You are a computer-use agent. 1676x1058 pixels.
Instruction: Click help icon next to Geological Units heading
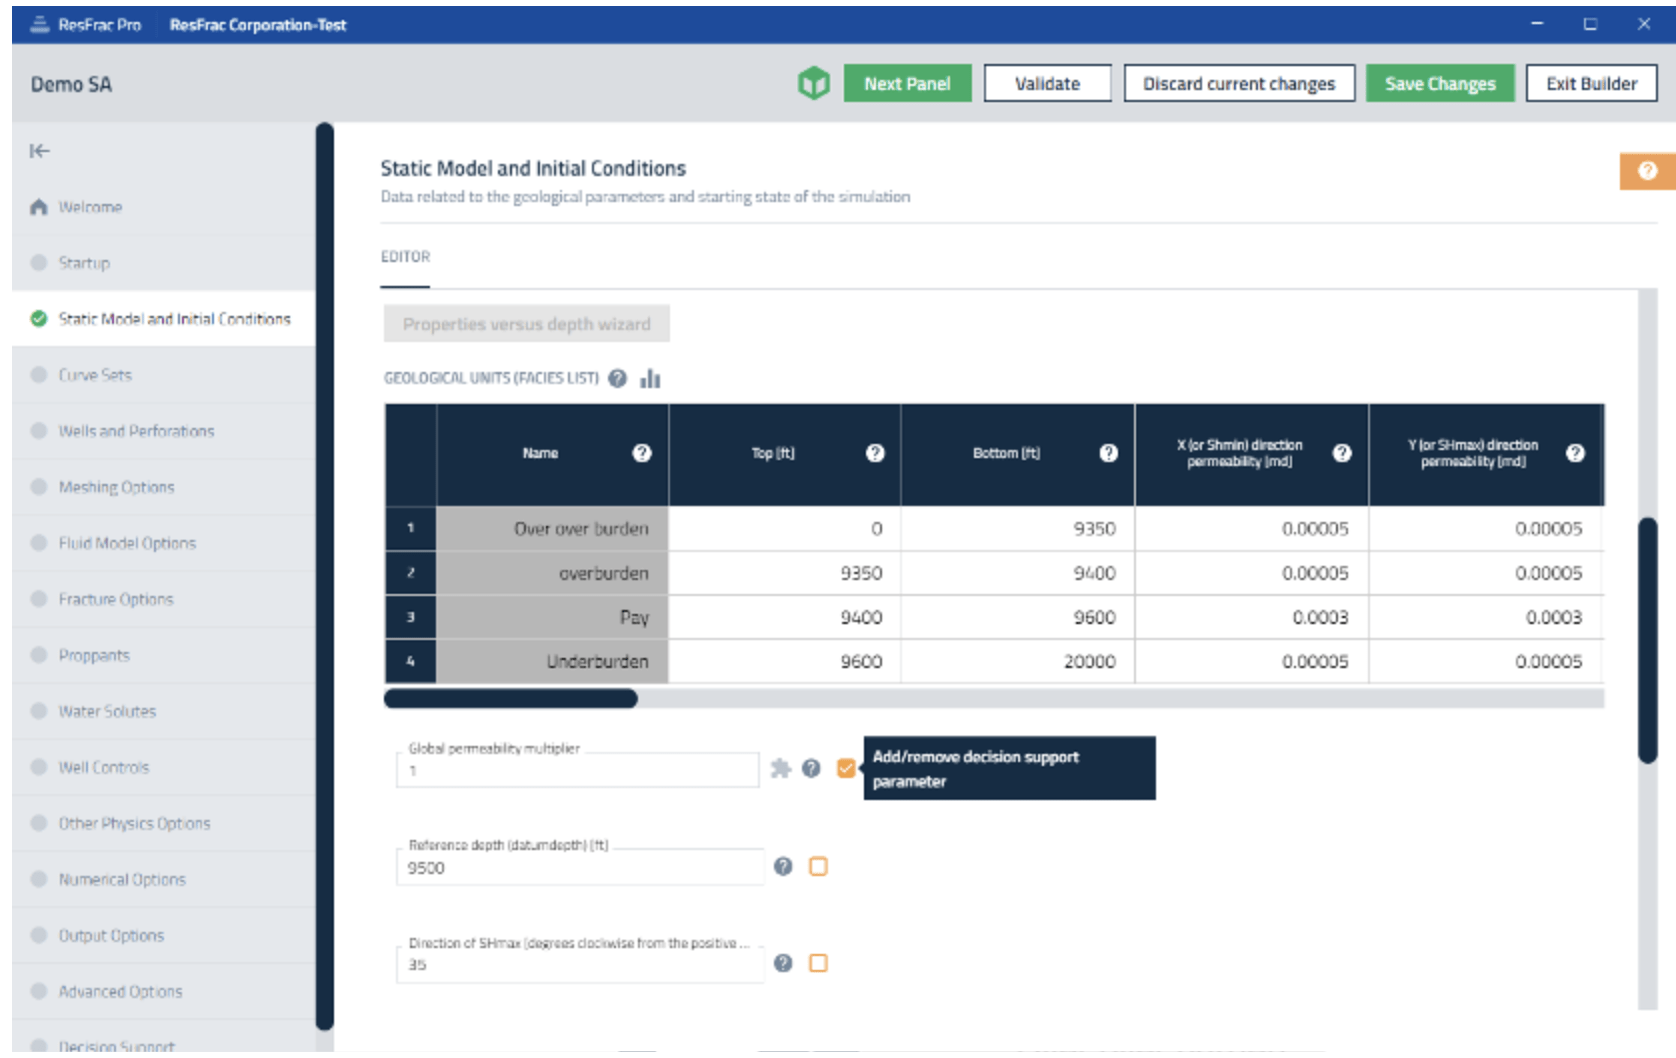618,378
